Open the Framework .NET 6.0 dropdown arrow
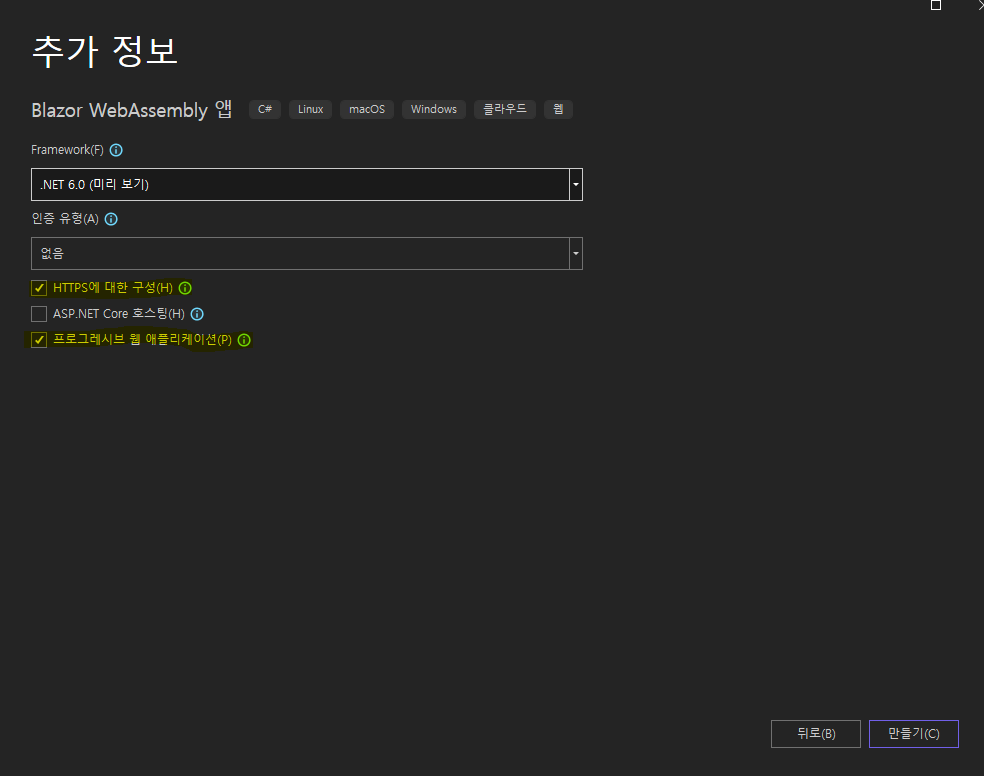 pos(575,184)
